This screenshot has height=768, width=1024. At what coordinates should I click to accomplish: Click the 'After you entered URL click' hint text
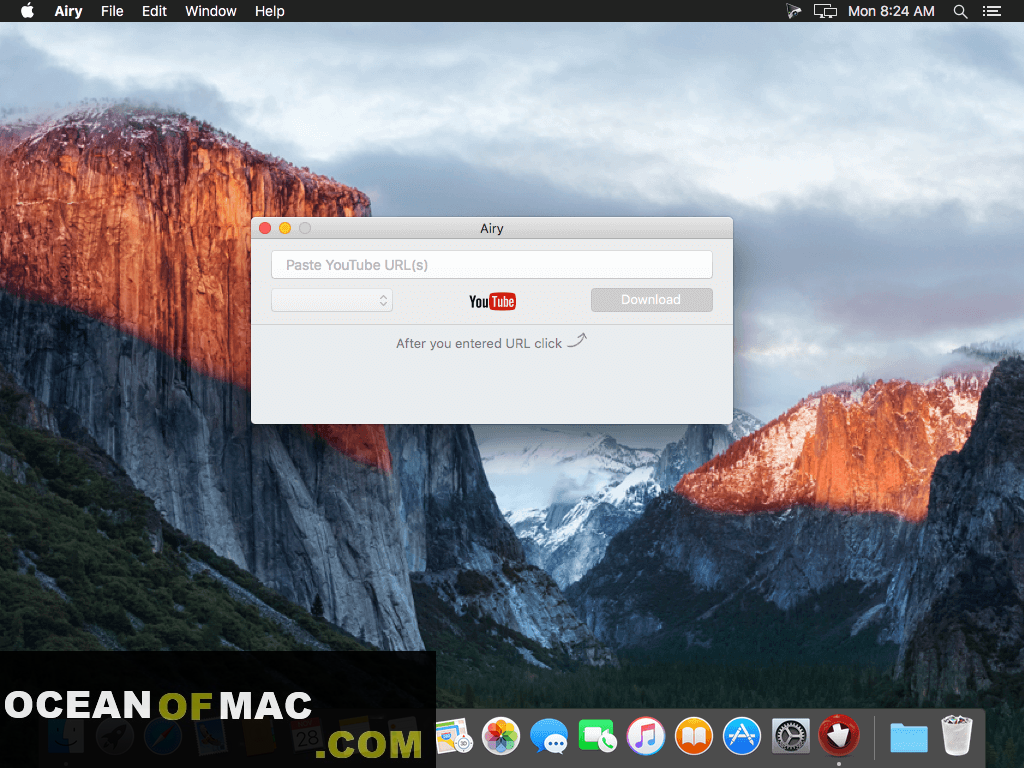[479, 343]
